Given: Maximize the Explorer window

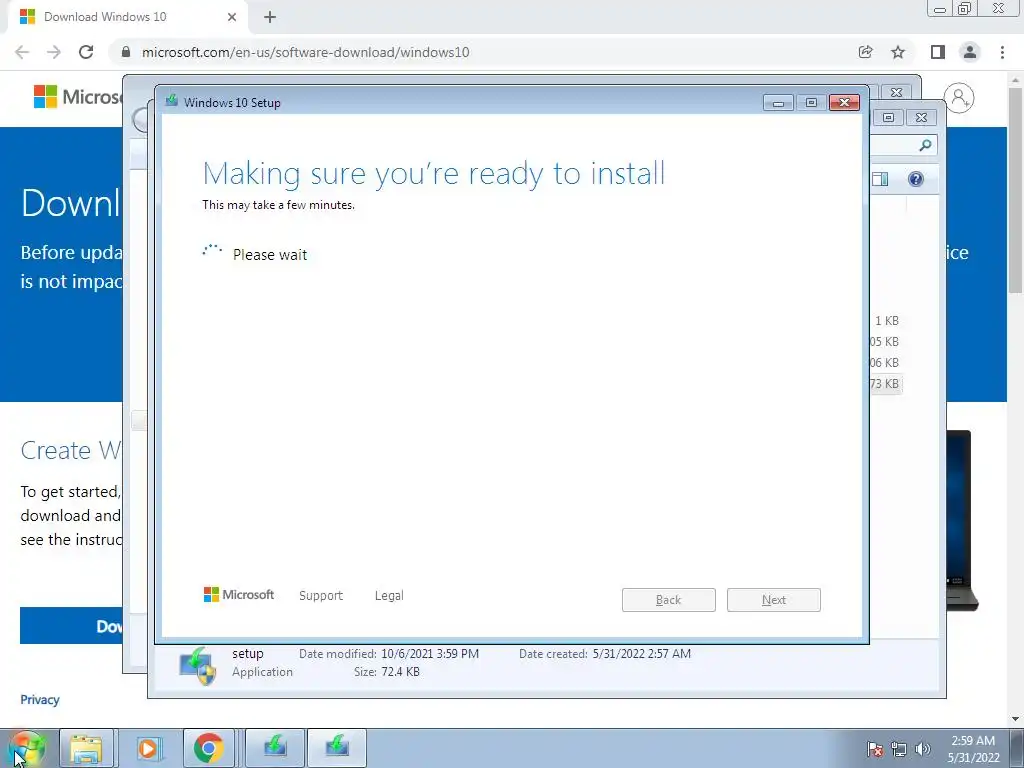Looking at the screenshot, I should [888, 118].
